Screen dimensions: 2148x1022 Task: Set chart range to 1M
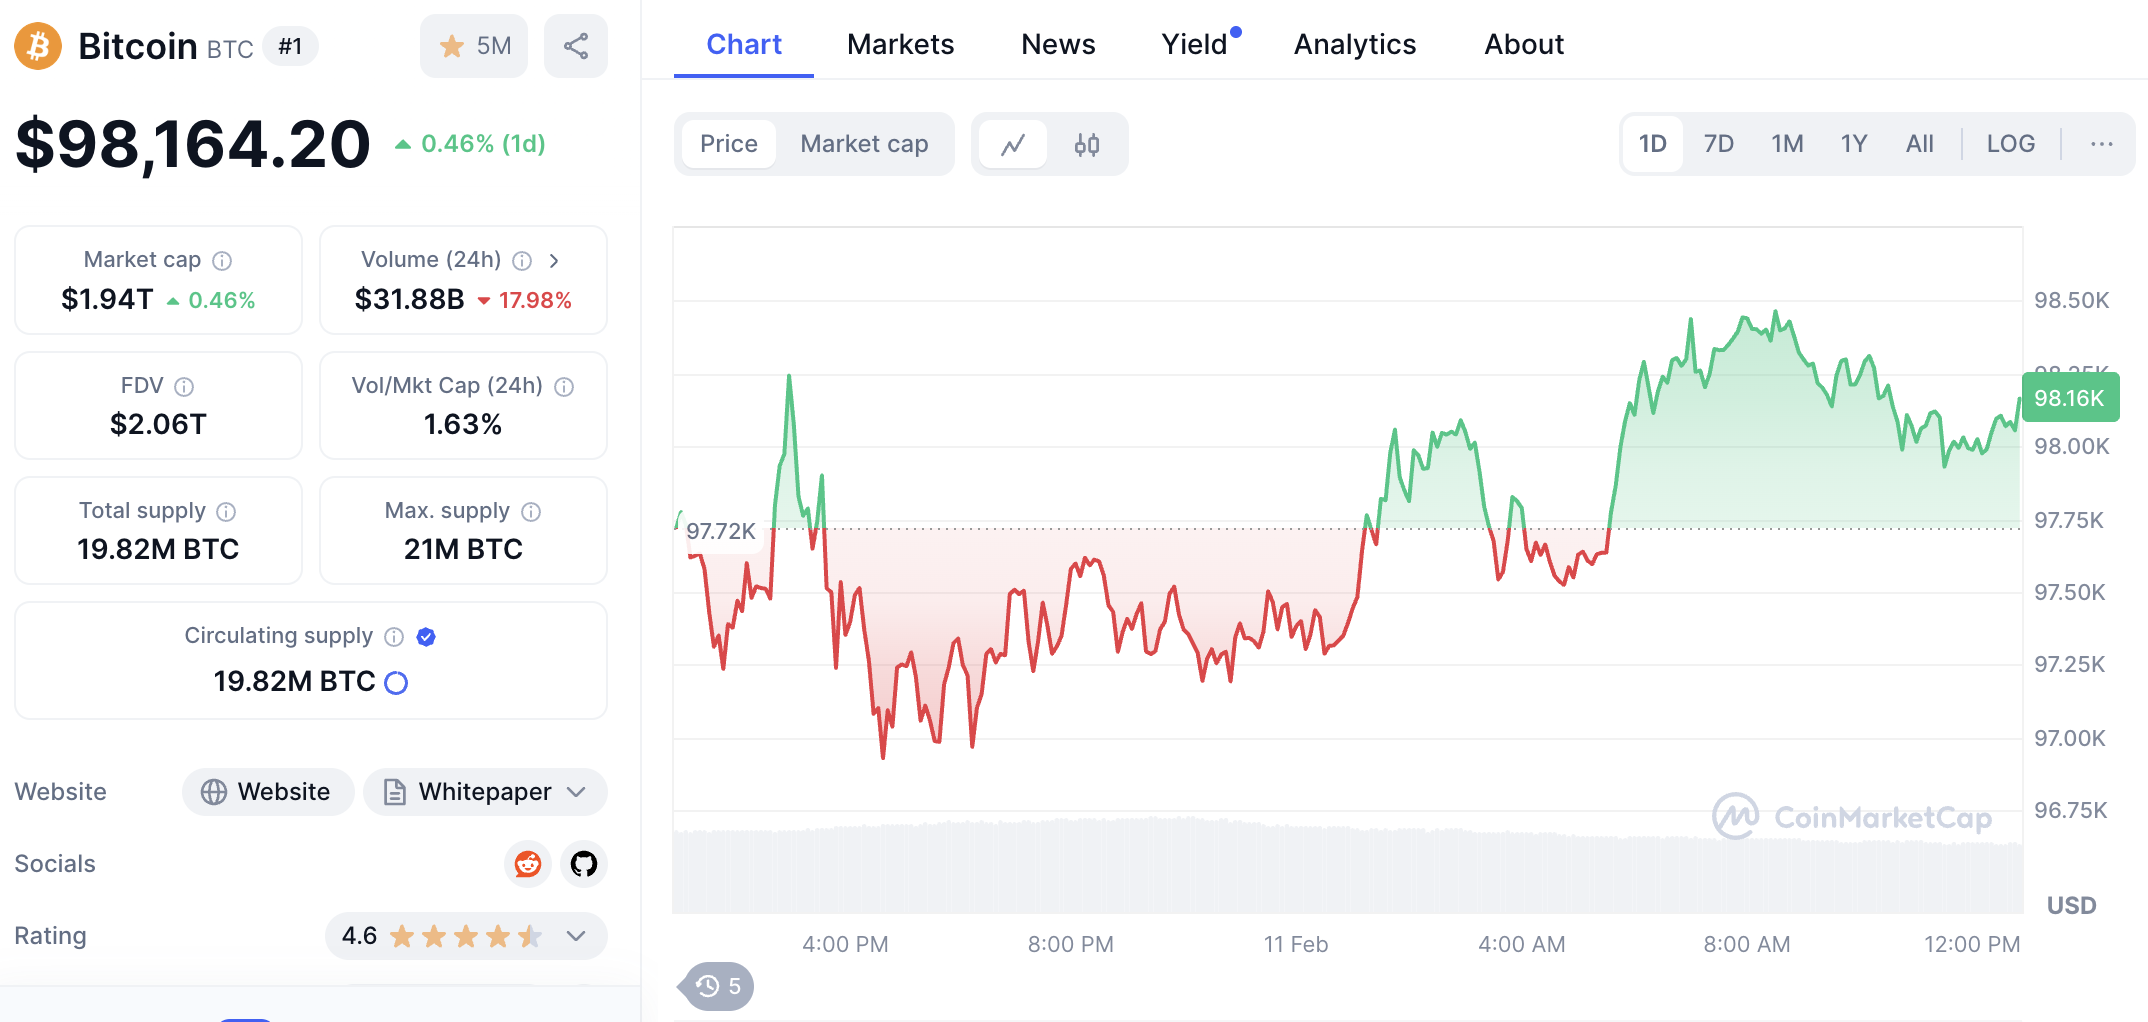(x=1787, y=144)
